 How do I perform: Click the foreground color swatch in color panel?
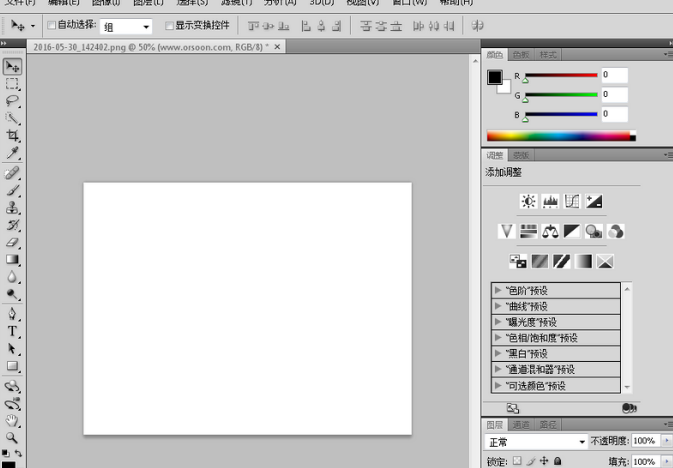coord(494,78)
